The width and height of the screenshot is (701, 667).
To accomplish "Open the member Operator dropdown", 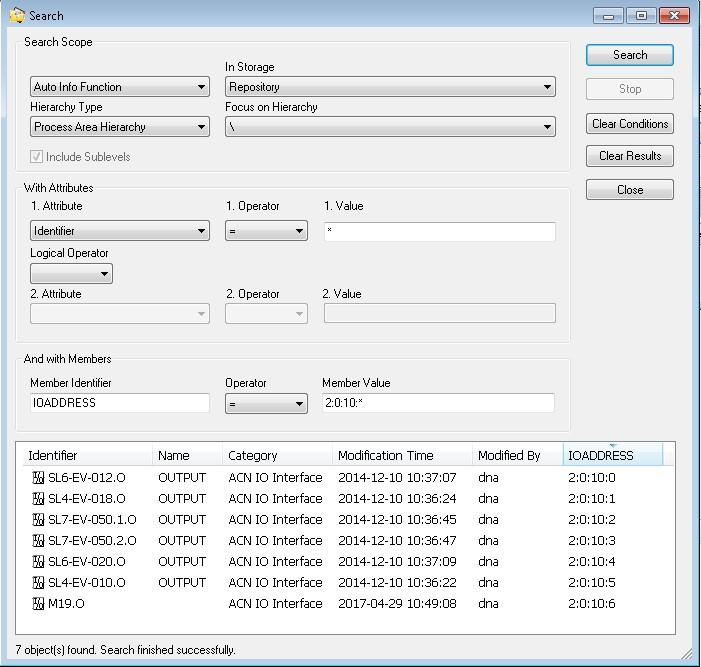I will tap(266, 404).
